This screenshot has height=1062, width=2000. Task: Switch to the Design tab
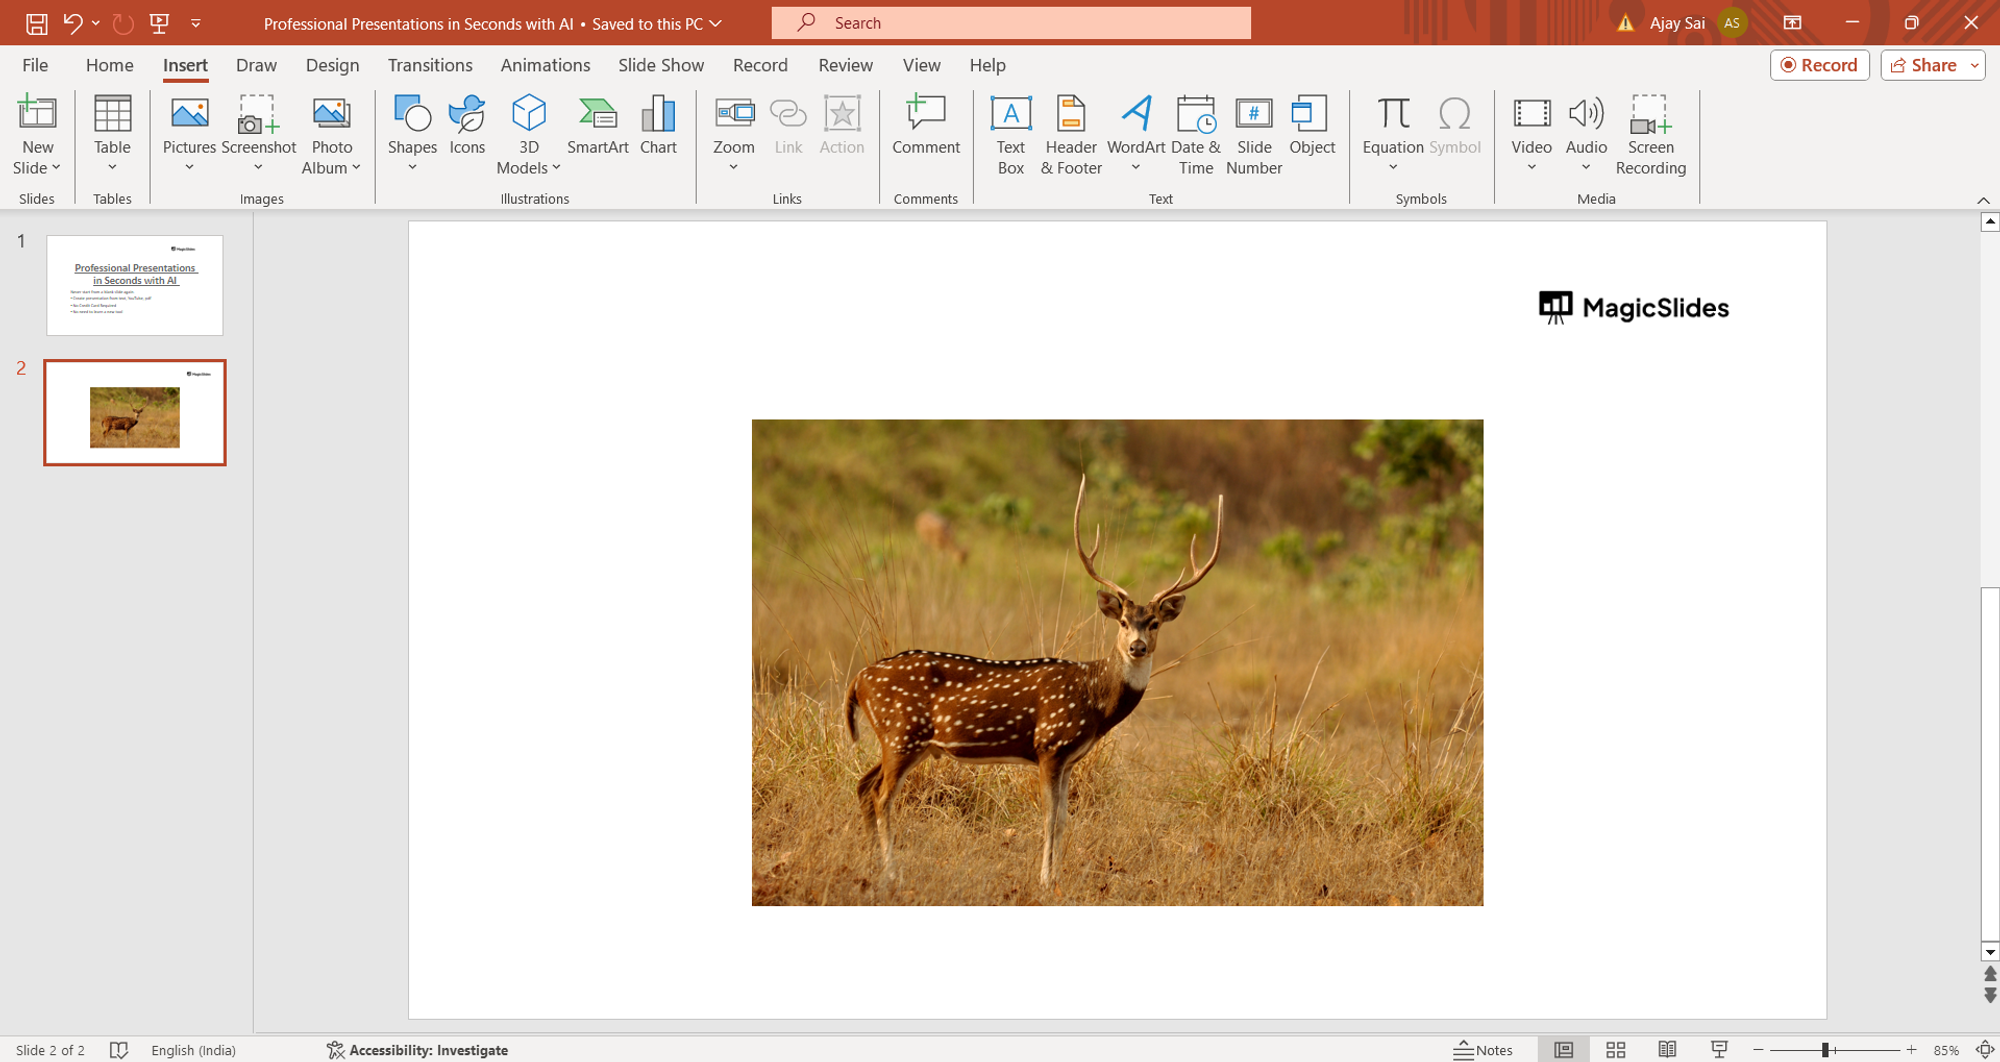coord(332,65)
